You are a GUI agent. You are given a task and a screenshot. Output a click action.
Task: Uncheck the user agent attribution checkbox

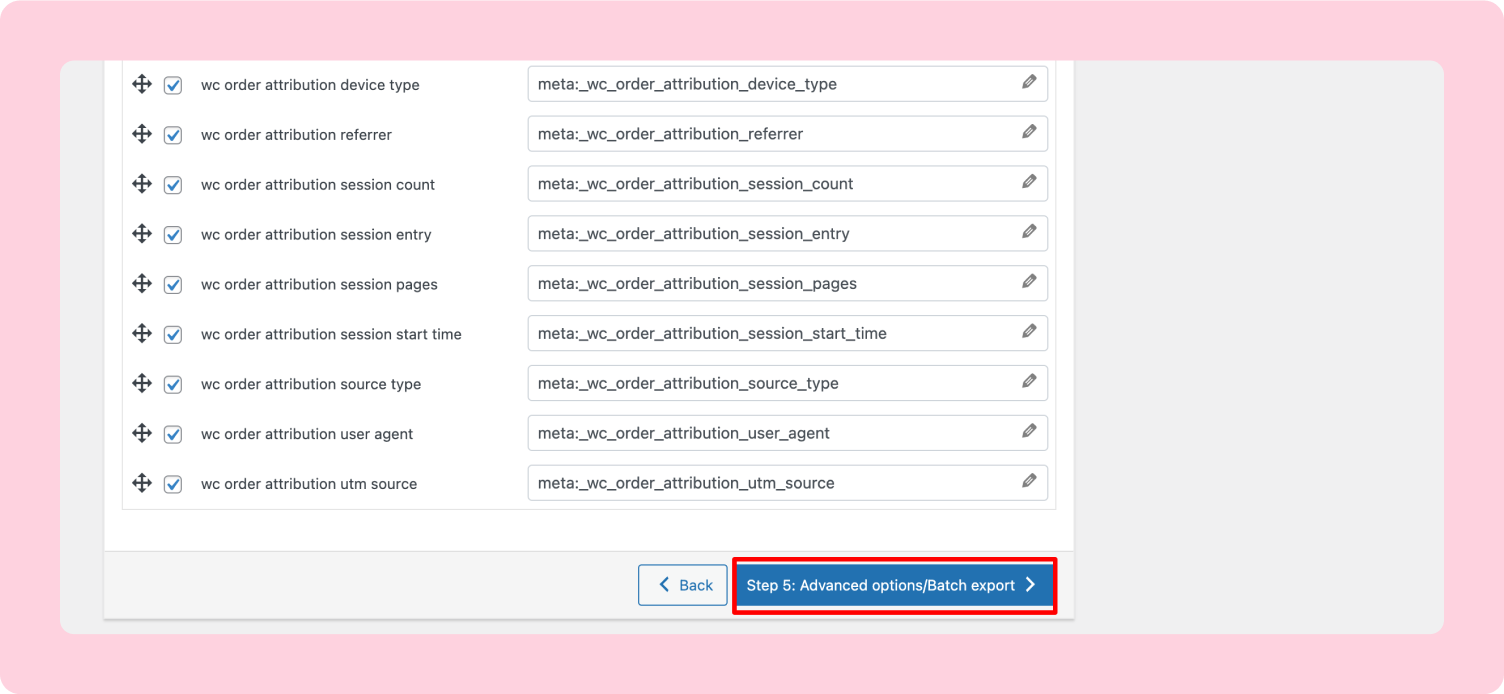172,433
